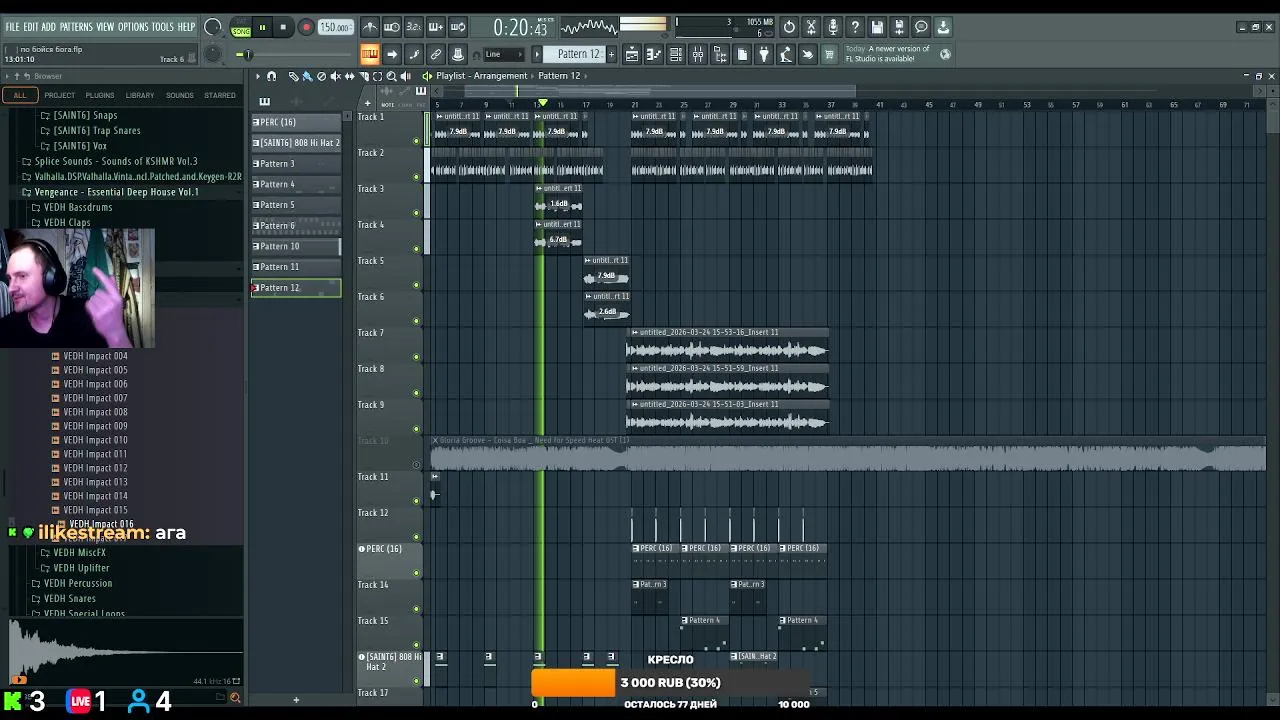Mute Track 1 with its green light
The image size is (1280, 720).
click(x=417, y=141)
